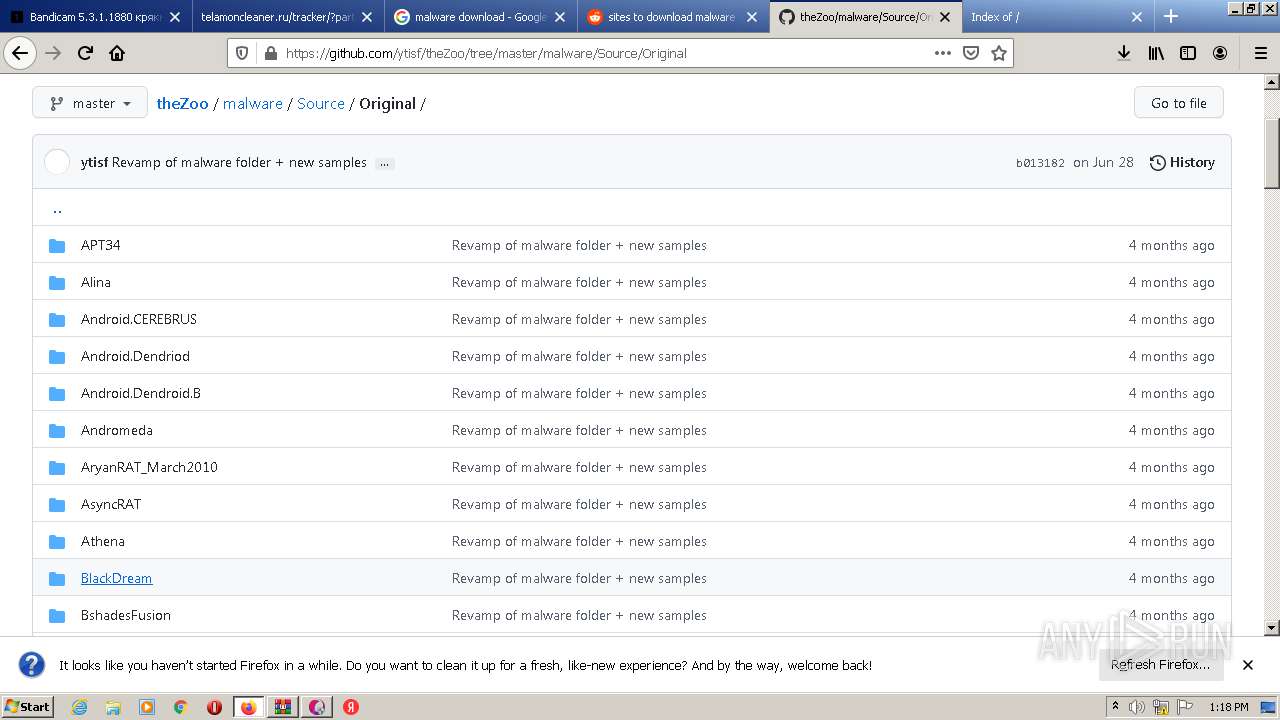The image size is (1280, 720).
Task: Show hidden system tray icons
Action: click(1115, 707)
